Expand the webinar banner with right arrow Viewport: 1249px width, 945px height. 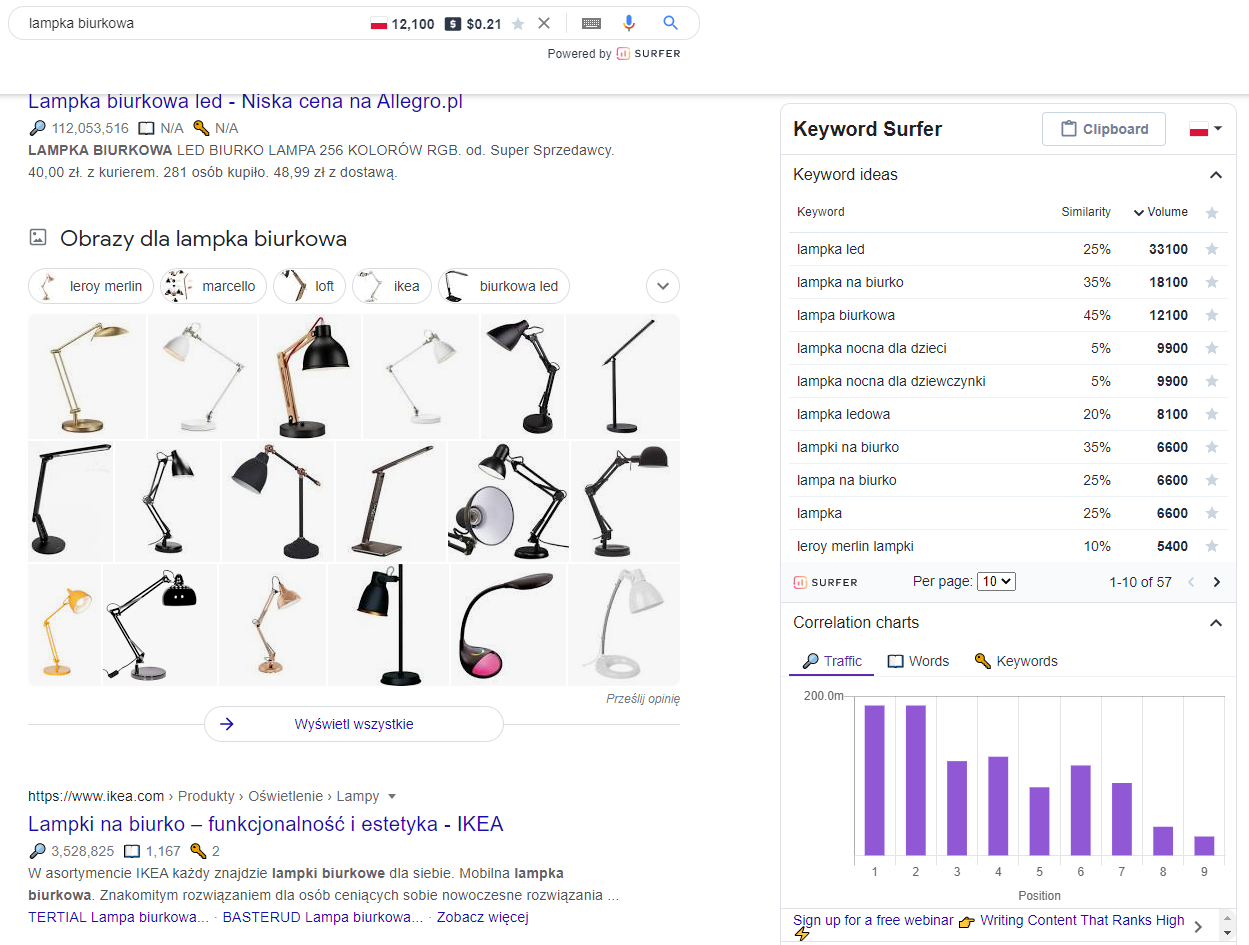coord(1198,927)
